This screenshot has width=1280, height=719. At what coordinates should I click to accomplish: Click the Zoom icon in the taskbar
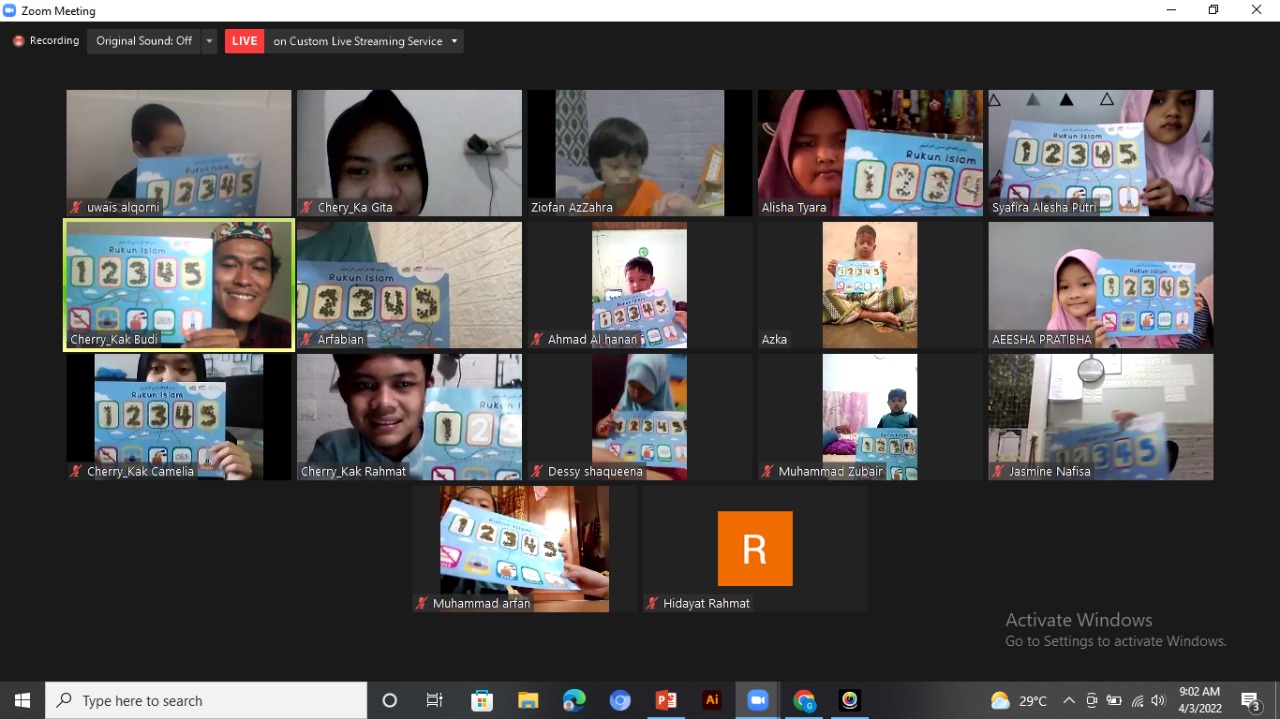click(758, 700)
